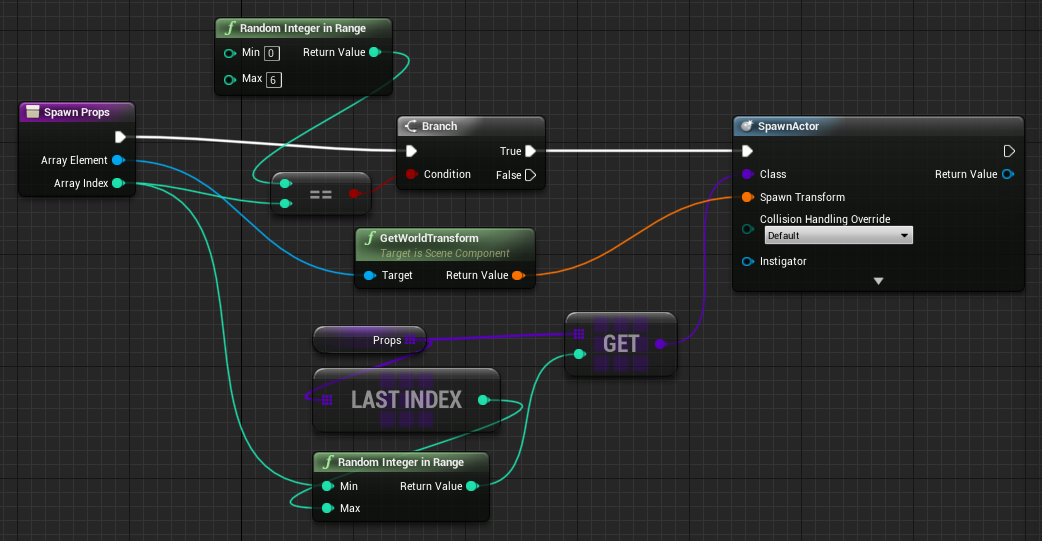Viewport: 1042px width, 541px height.
Task: Click the Array Element blue output pin
Action: [117, 161]
